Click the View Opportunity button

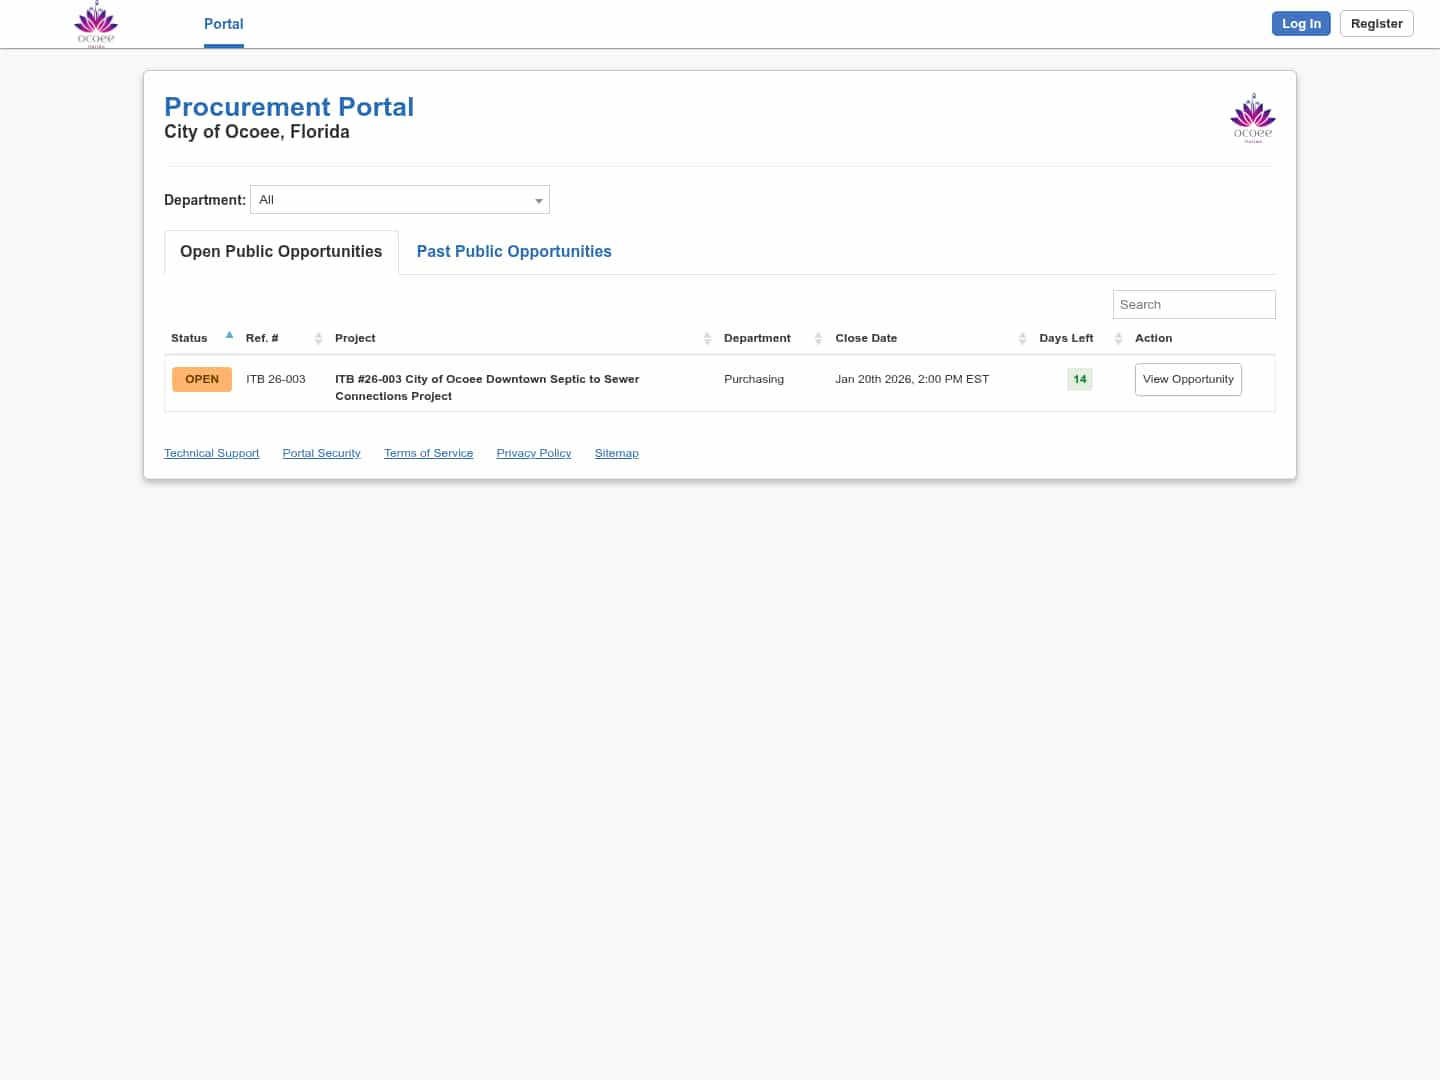coord(1188,379)
